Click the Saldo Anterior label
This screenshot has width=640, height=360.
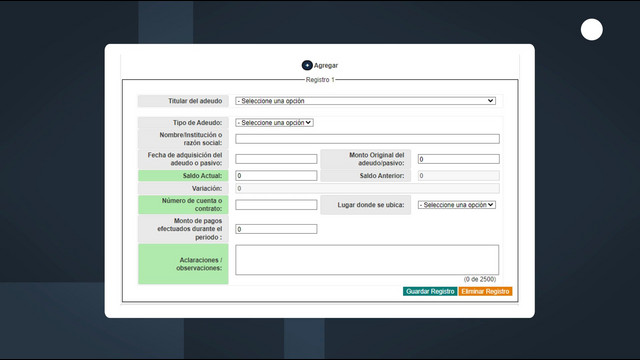(366, 176)
